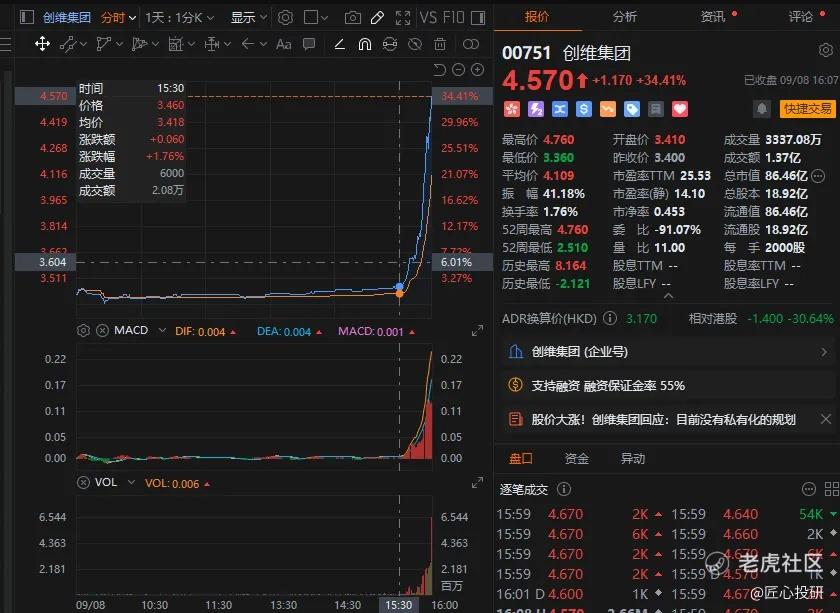Open news 股价大涨！创维集团回应 headline

click(x=663, y=420)
